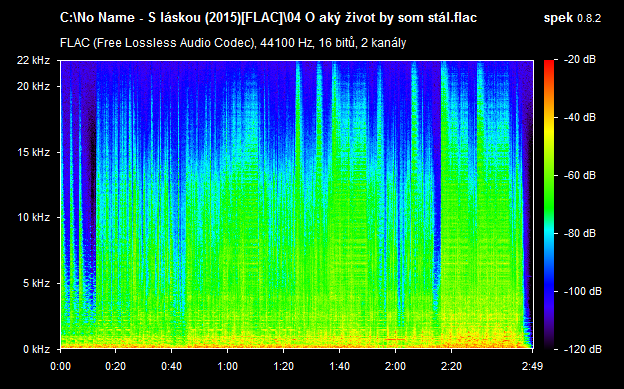
Task: Click the 20 kHz axis label
Action: 33,86
